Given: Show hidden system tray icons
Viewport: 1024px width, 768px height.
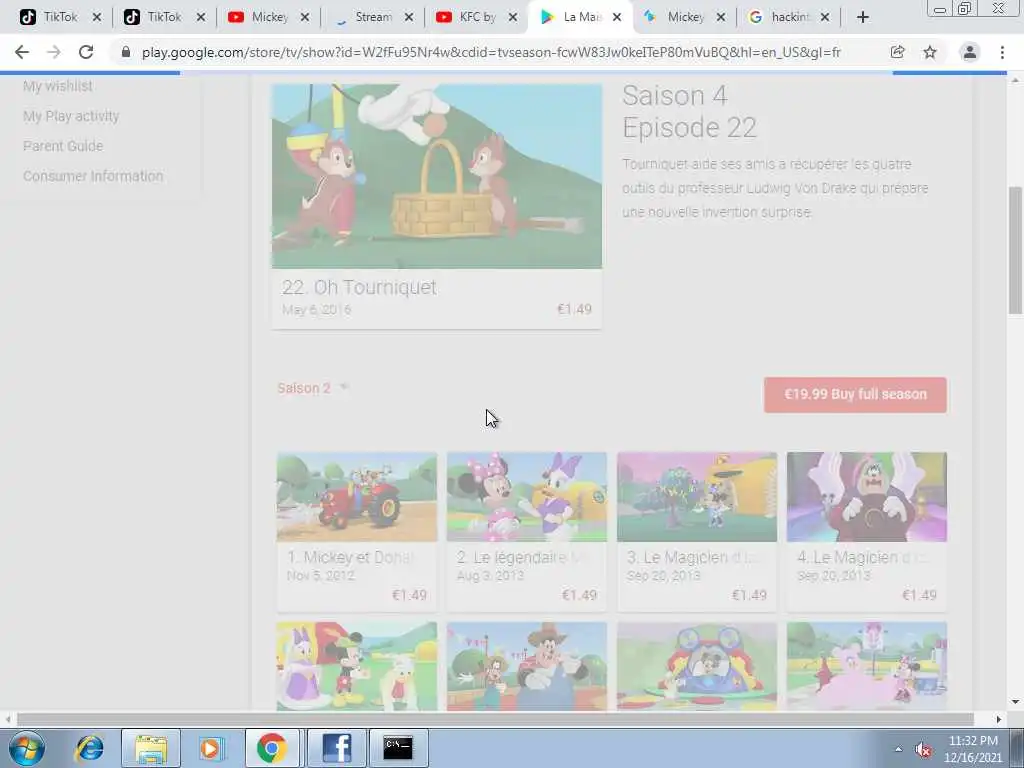Looking at the screenshot, I should coord(899,750).
